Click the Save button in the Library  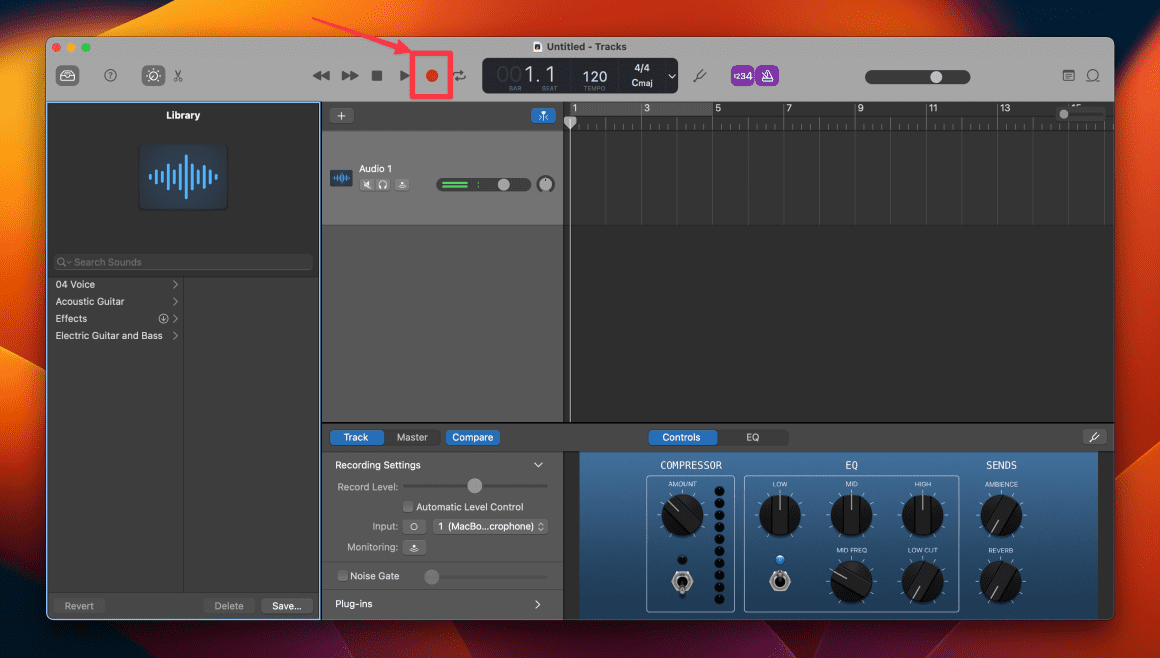pos(287,605)
